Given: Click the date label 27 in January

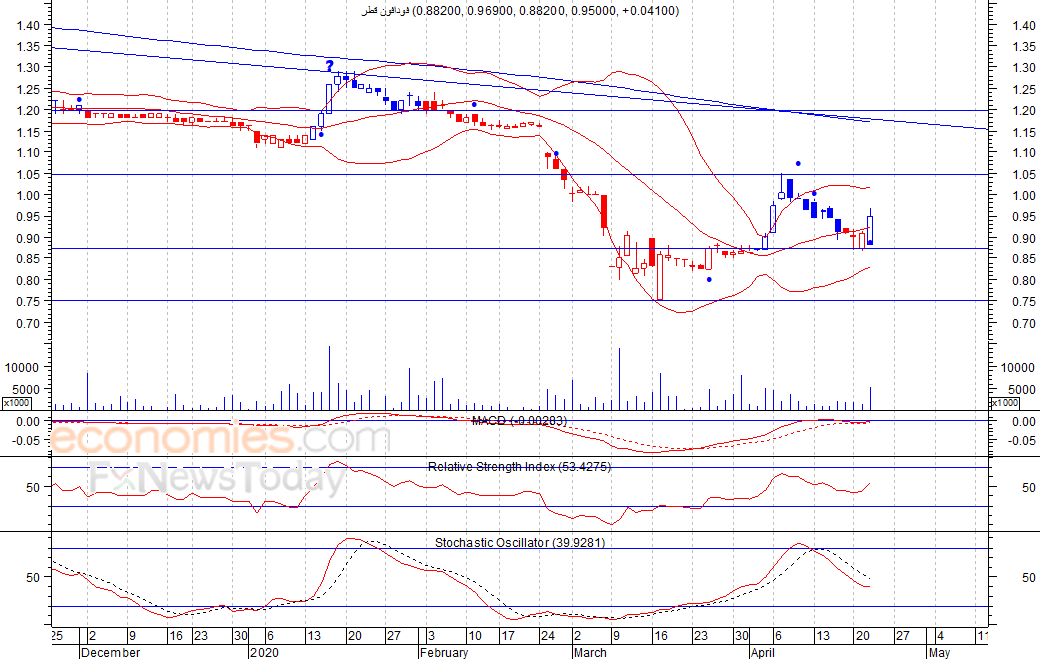Looking at the screenshot, I should tap(394, 636).
